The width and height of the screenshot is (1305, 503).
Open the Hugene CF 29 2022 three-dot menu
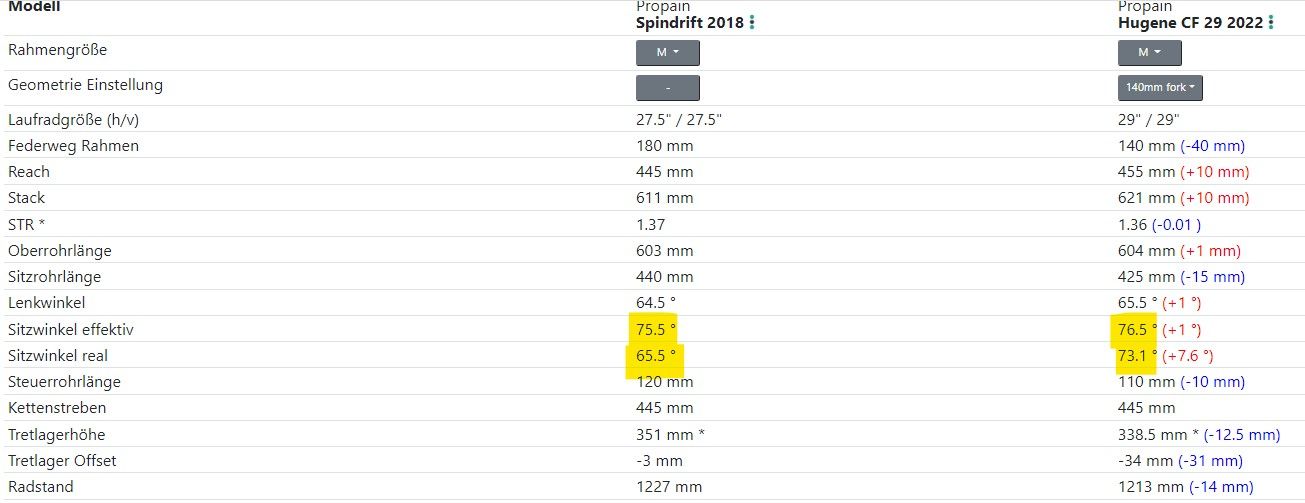tap(1271, 22)
